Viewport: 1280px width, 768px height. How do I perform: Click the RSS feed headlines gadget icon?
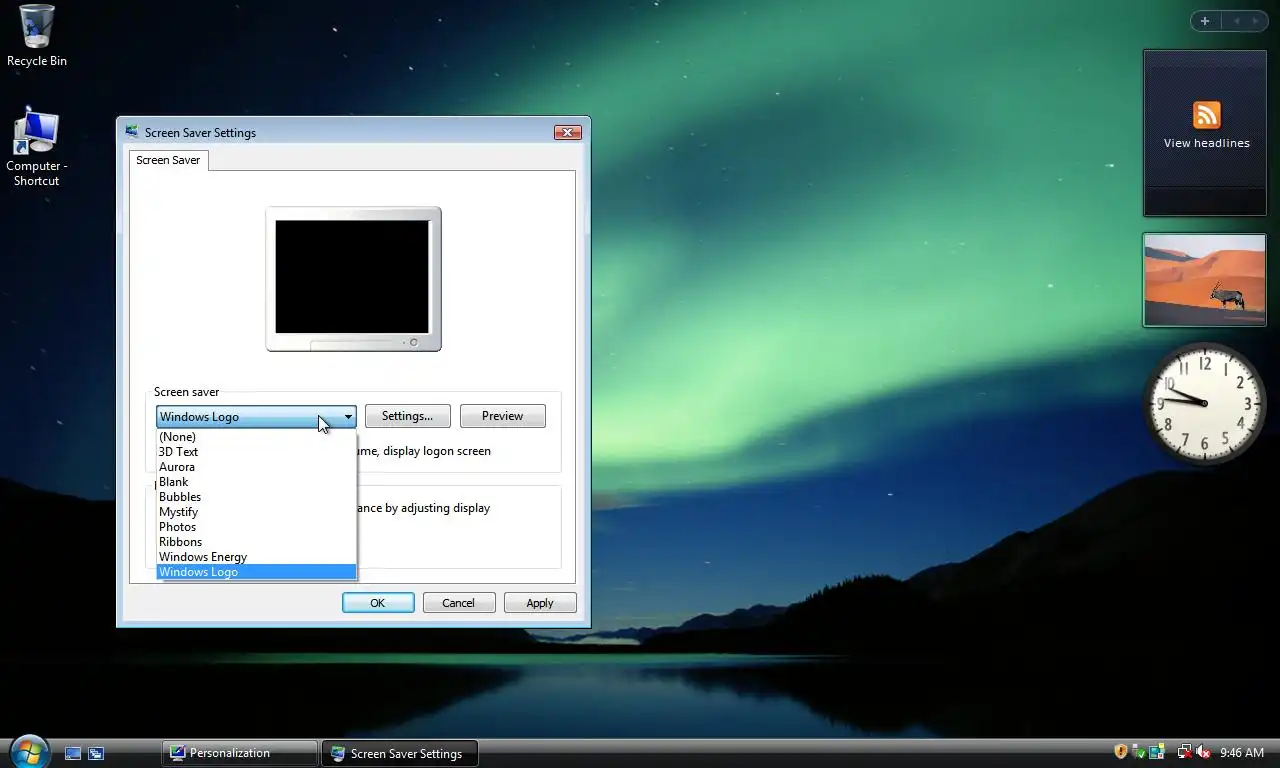coord(1206,115)
